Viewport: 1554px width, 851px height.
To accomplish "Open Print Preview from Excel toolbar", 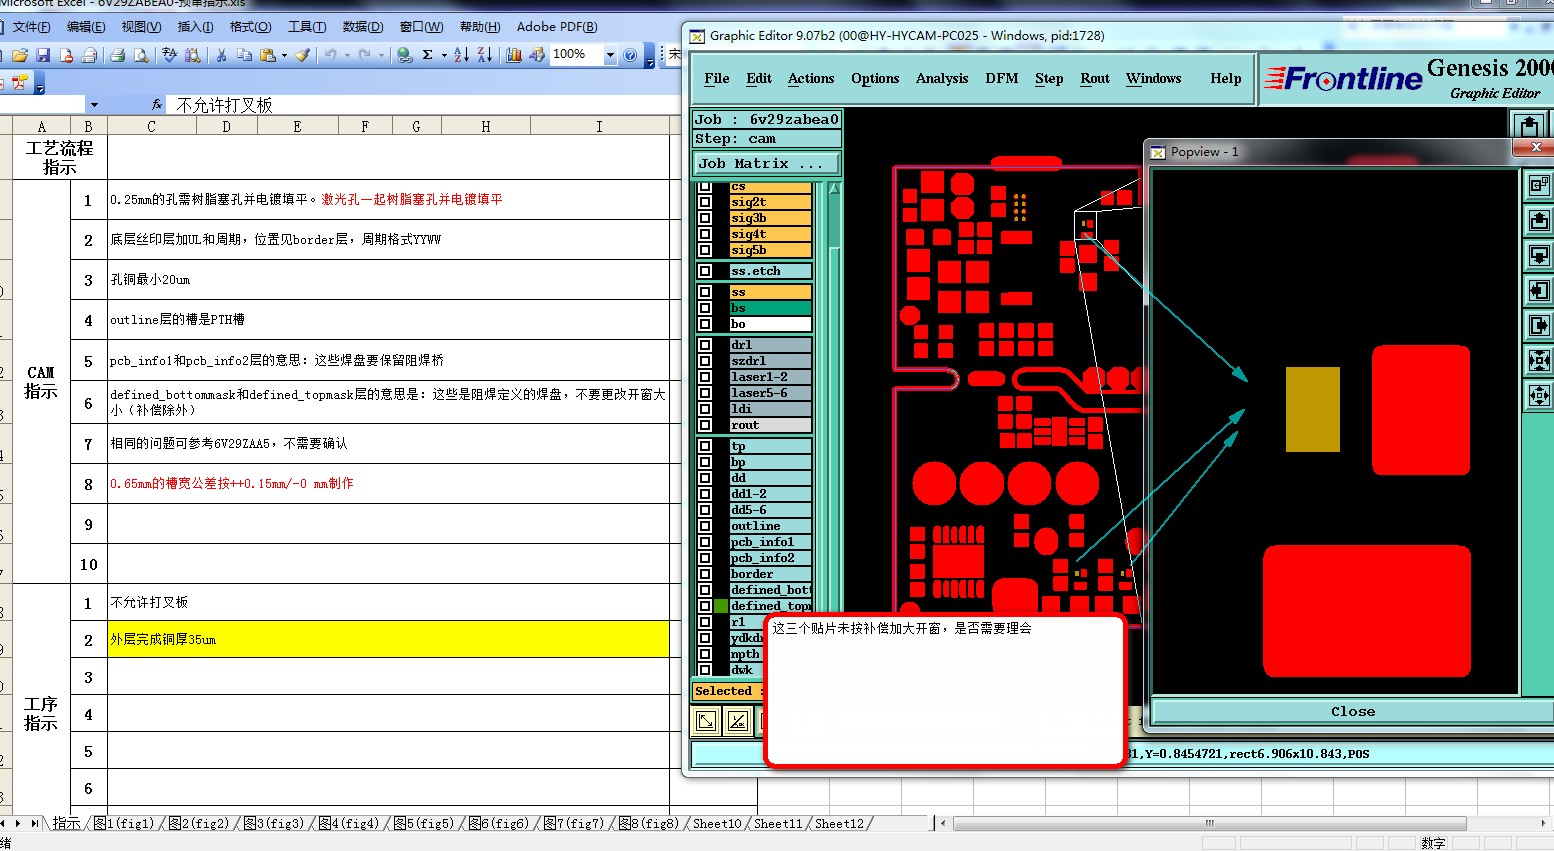I will point(141,55).
